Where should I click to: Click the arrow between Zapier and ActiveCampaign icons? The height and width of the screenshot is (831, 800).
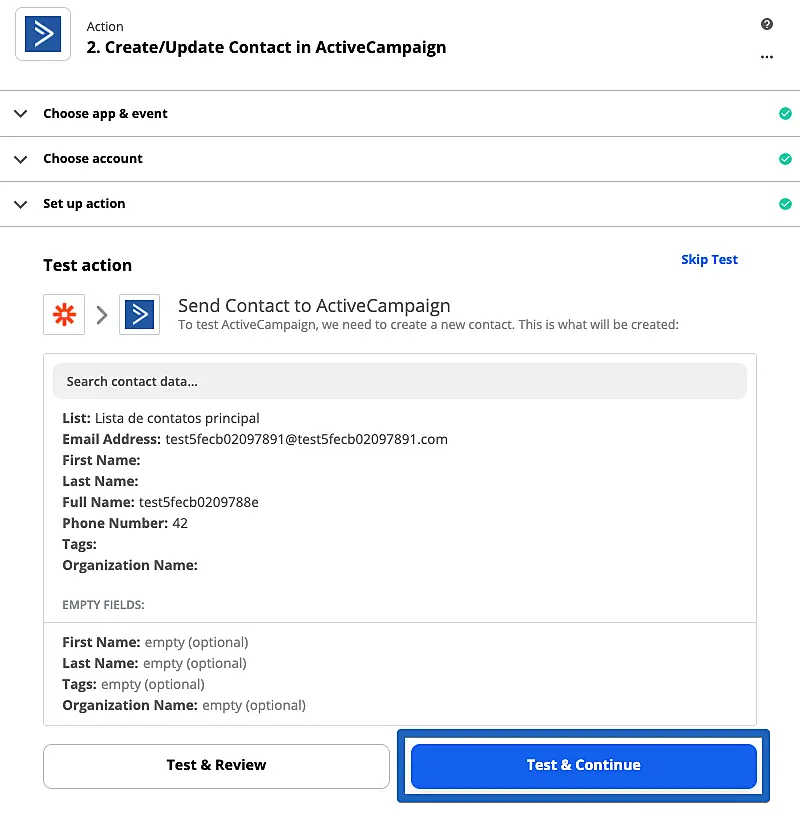tap(102, 315)
